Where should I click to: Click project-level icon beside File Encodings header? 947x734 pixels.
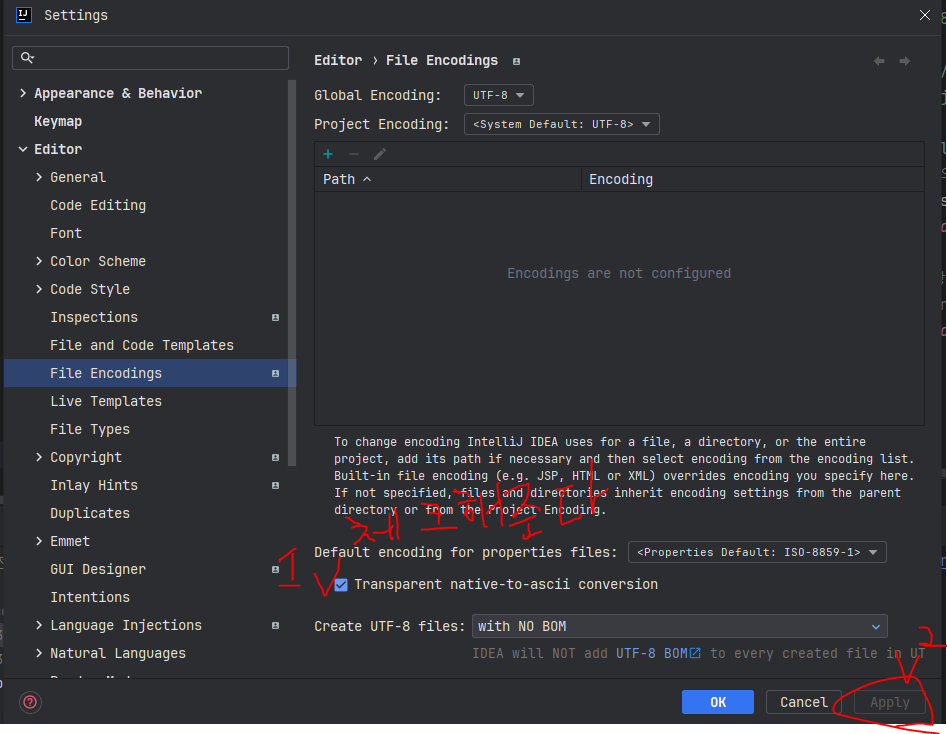point(516,61)
